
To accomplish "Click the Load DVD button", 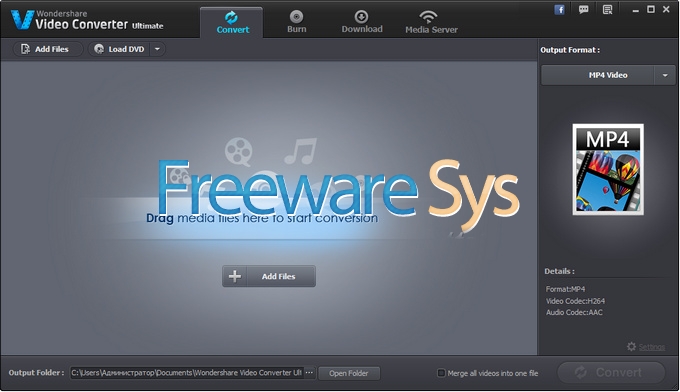I will (119, 49).
